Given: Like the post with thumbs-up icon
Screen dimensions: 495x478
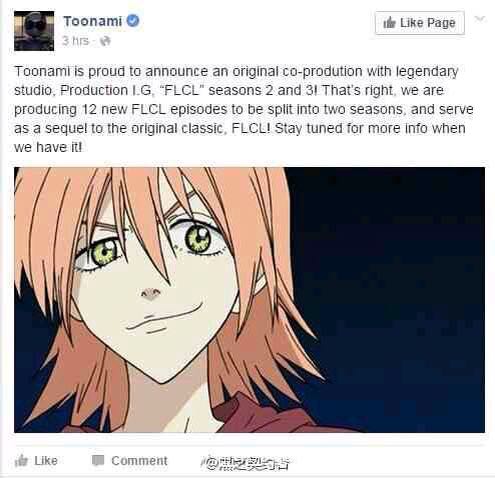Looking at the screenshot, I should tap(21, 461).
